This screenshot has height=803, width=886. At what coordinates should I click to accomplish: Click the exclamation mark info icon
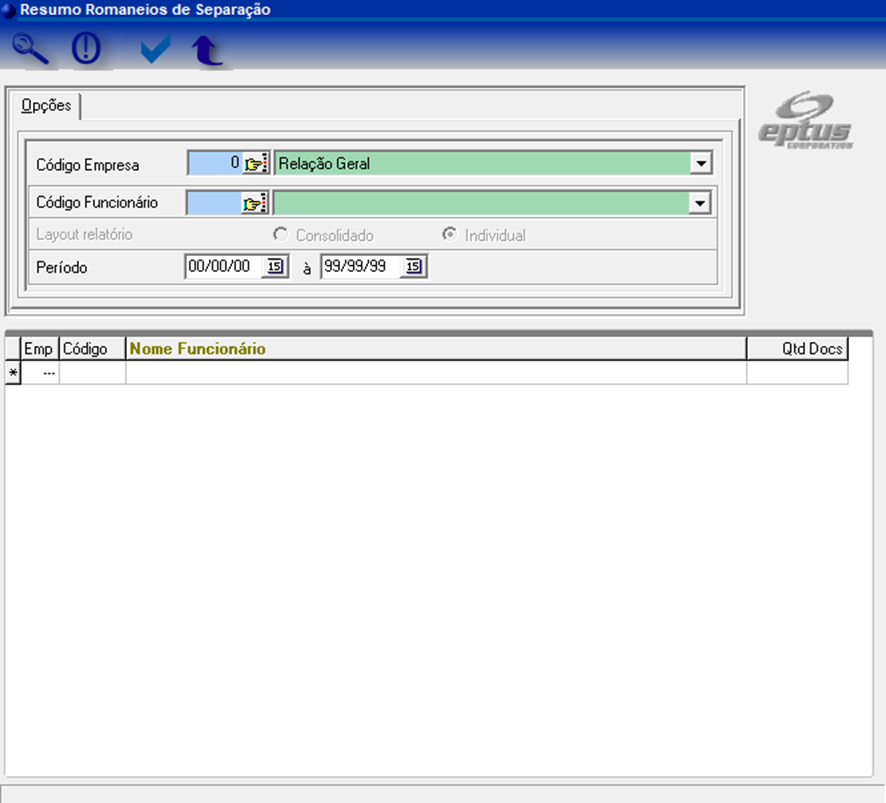pyautogui.click(x=86, y=48)
